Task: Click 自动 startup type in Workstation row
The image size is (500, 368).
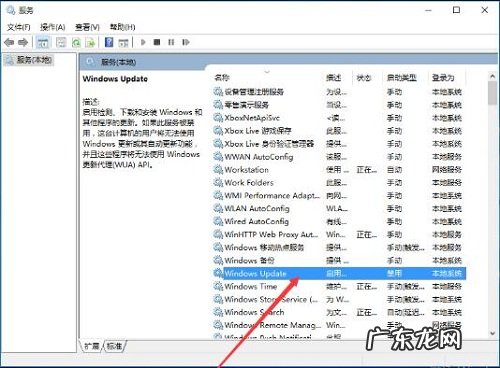Action: [x=394, y=170]
